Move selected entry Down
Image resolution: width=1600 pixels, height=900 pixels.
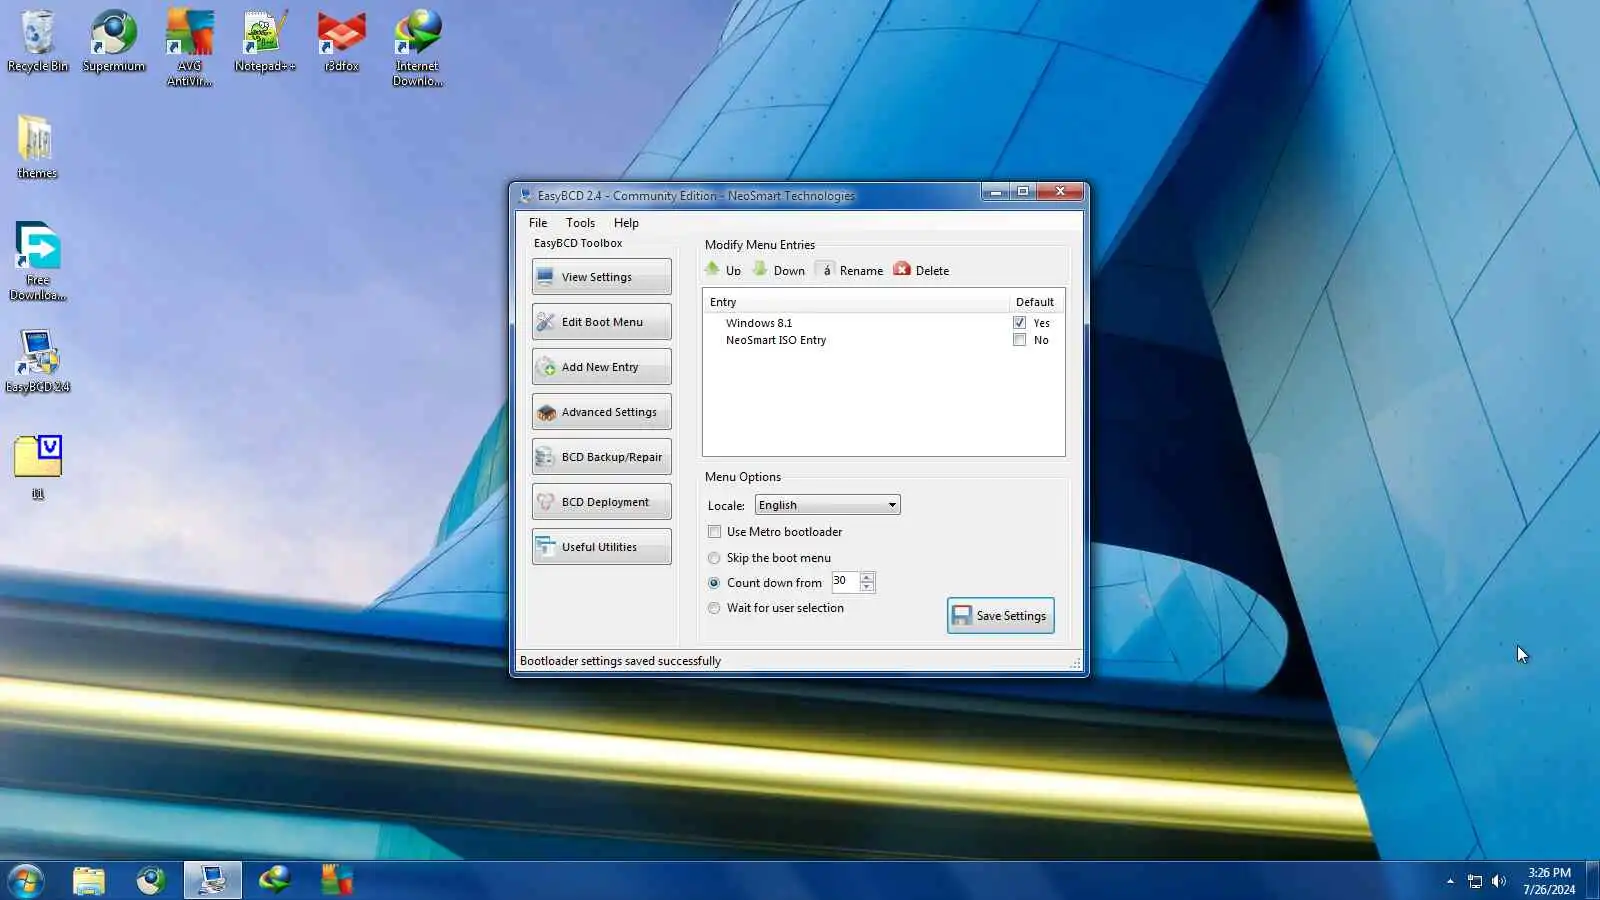(779, 270)
